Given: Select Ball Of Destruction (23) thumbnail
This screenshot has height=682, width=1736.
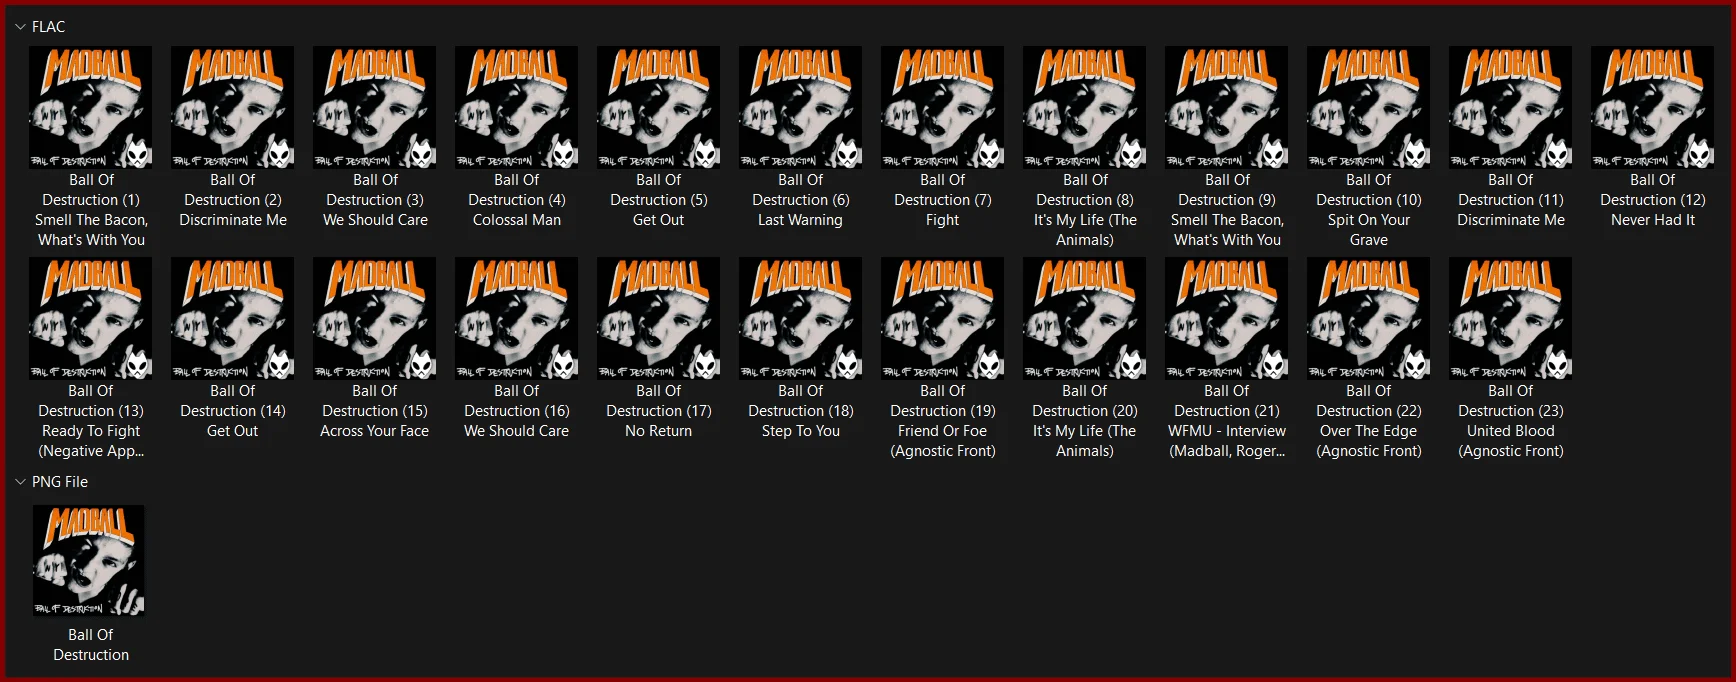Looking at the screenshot, I should pyautogui.click(x=1511, y=318).
